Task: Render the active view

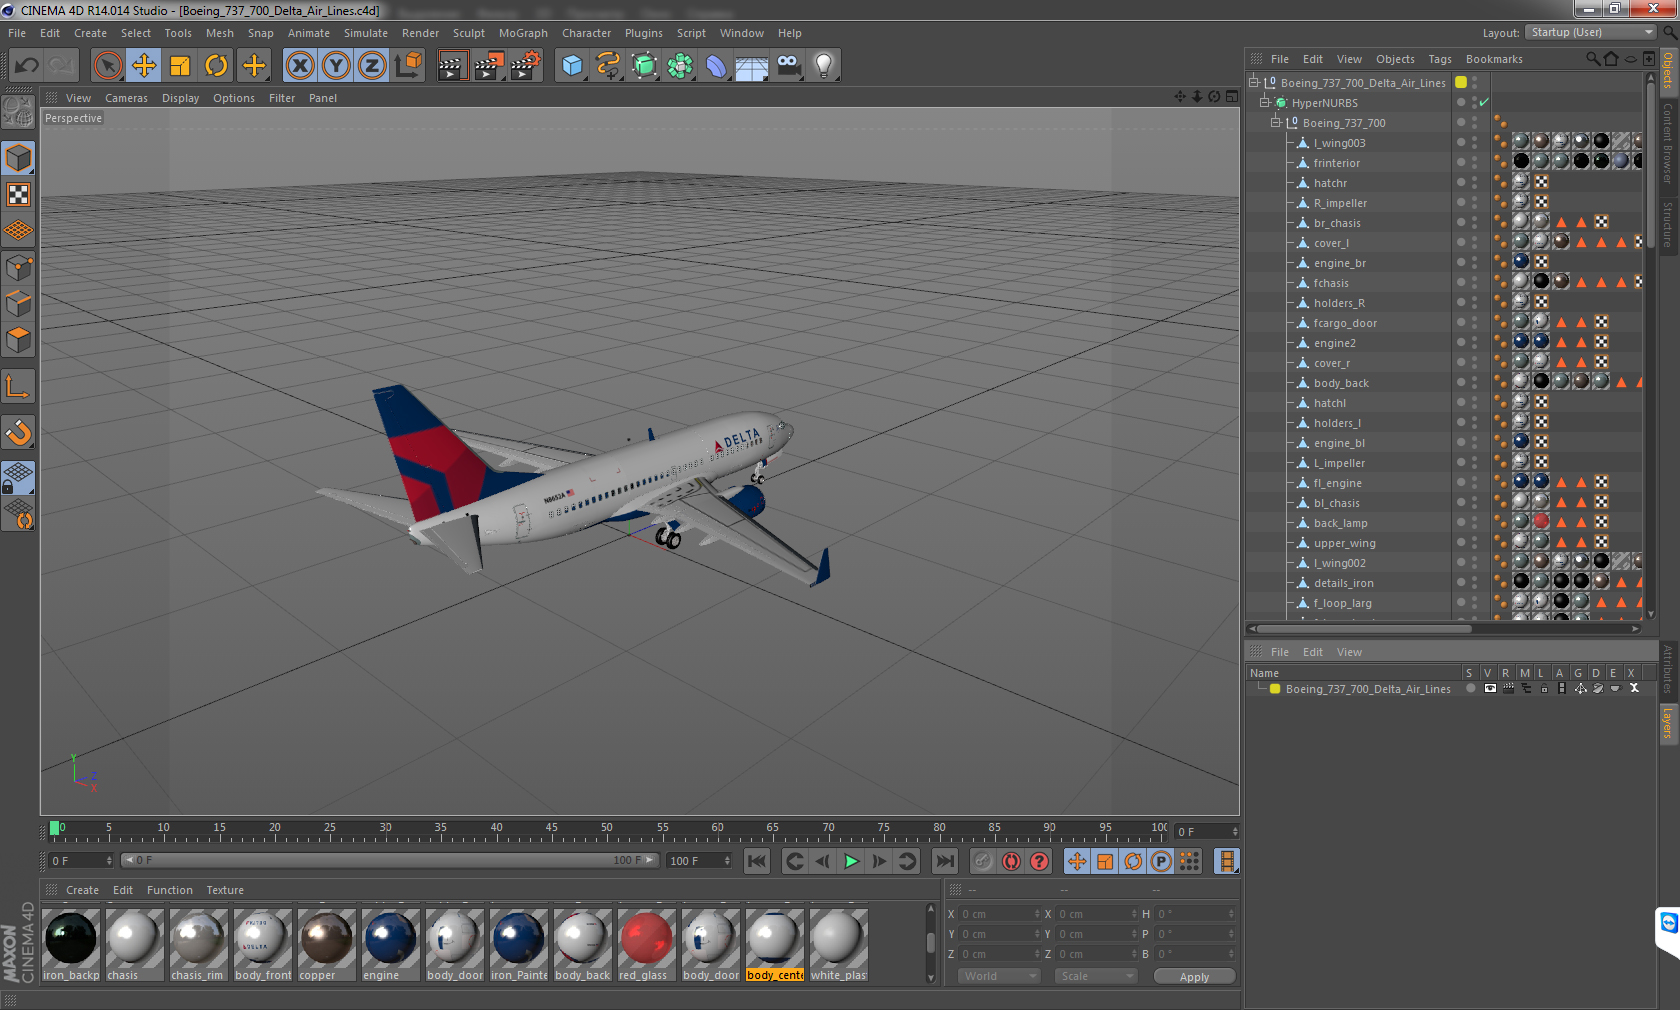Action: point(452,66)
